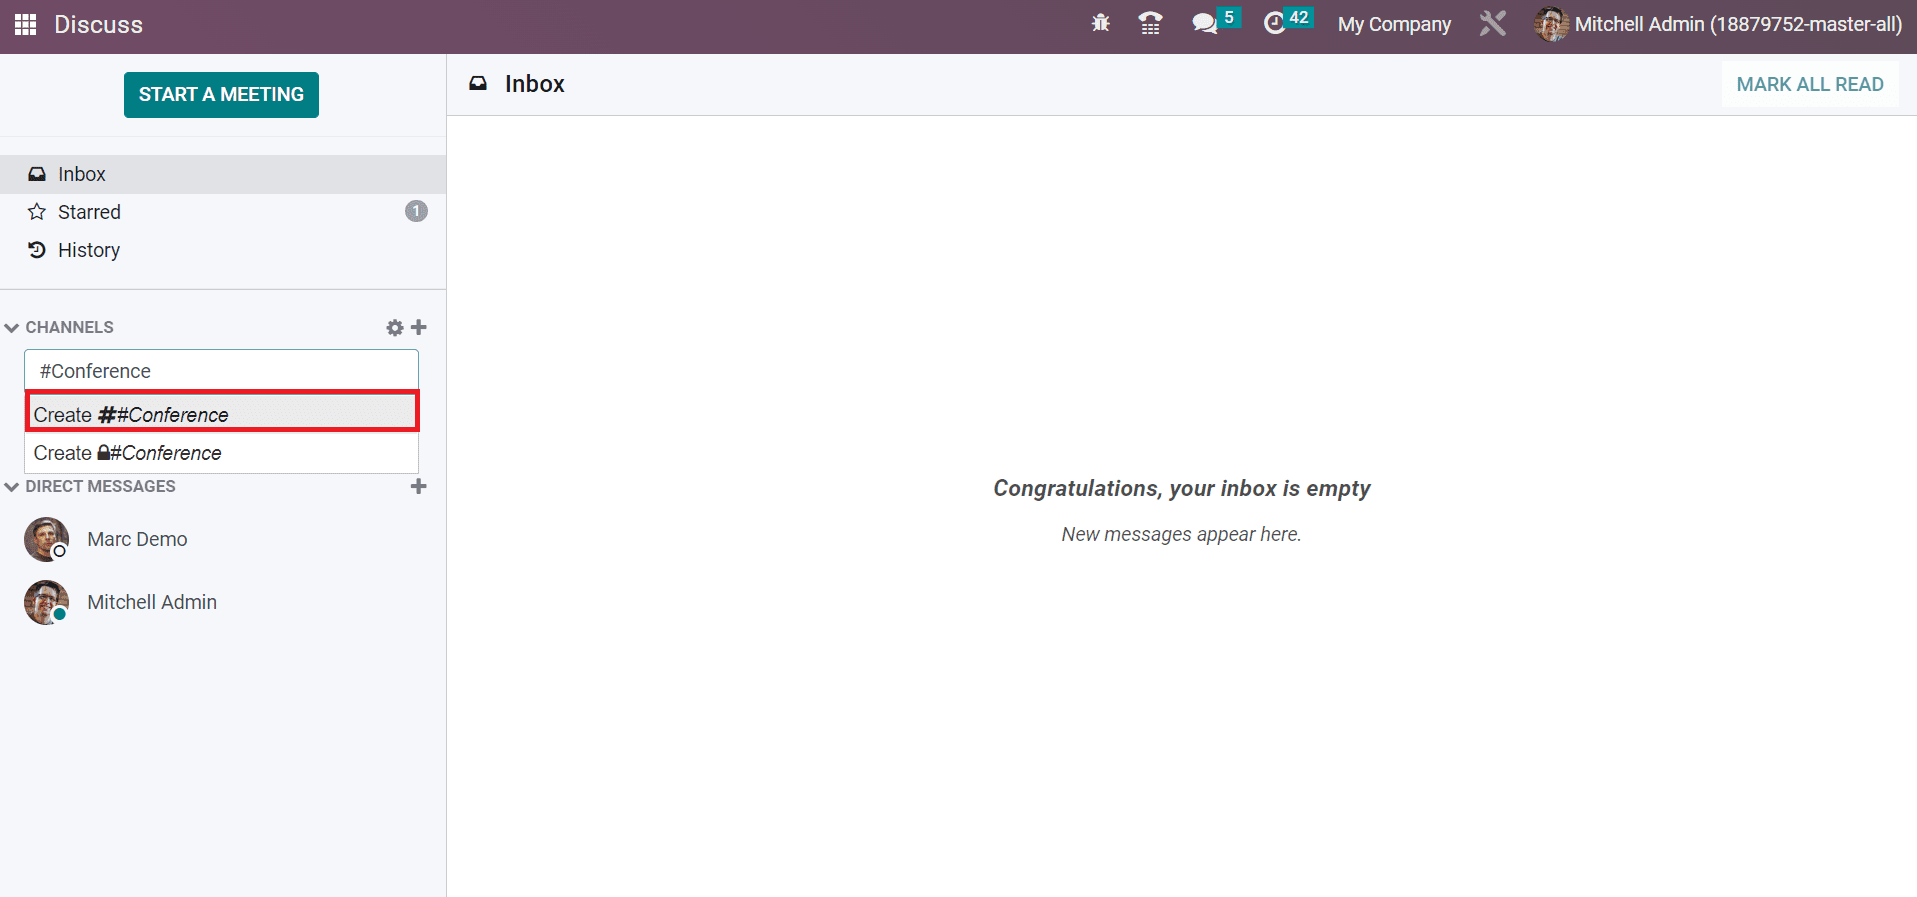Choose Create private locked #Conference option
This screenshot has width=1917, height=897.
tap(222, 453)
